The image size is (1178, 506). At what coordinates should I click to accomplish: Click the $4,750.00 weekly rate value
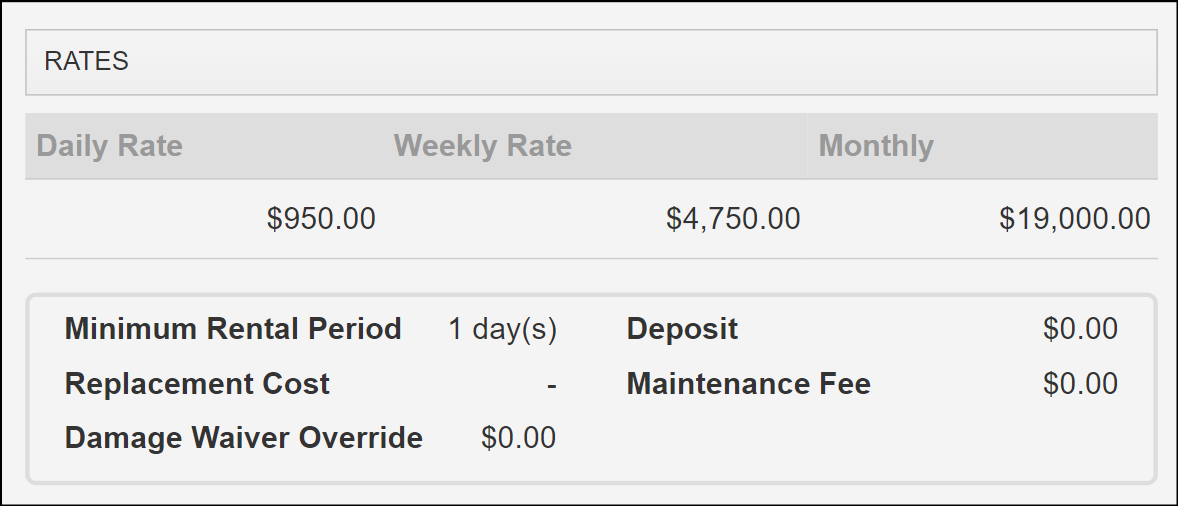733,219
